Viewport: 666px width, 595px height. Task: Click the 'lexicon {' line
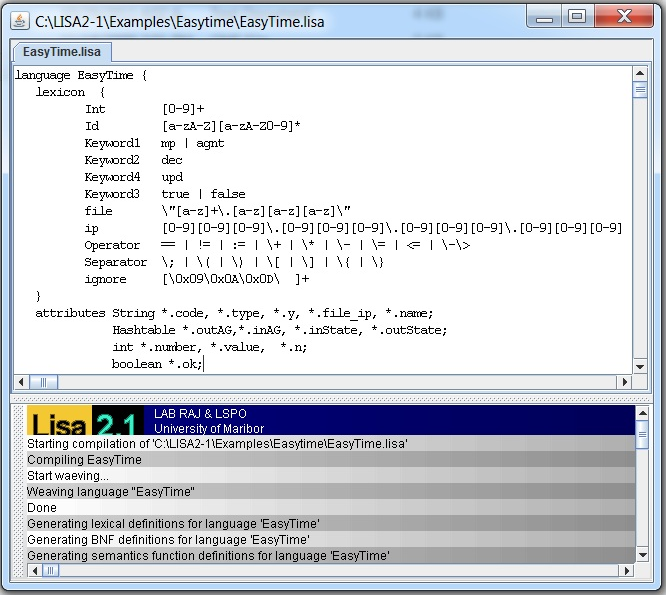coord(70,92)
